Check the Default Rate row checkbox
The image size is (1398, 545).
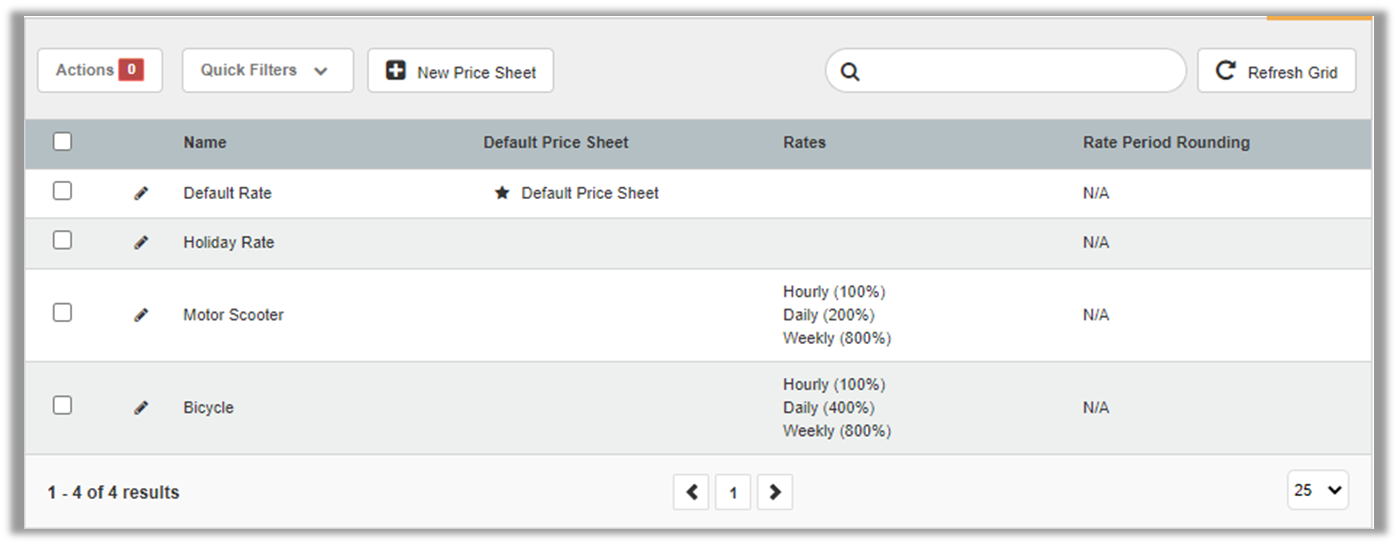click(62, 191)
